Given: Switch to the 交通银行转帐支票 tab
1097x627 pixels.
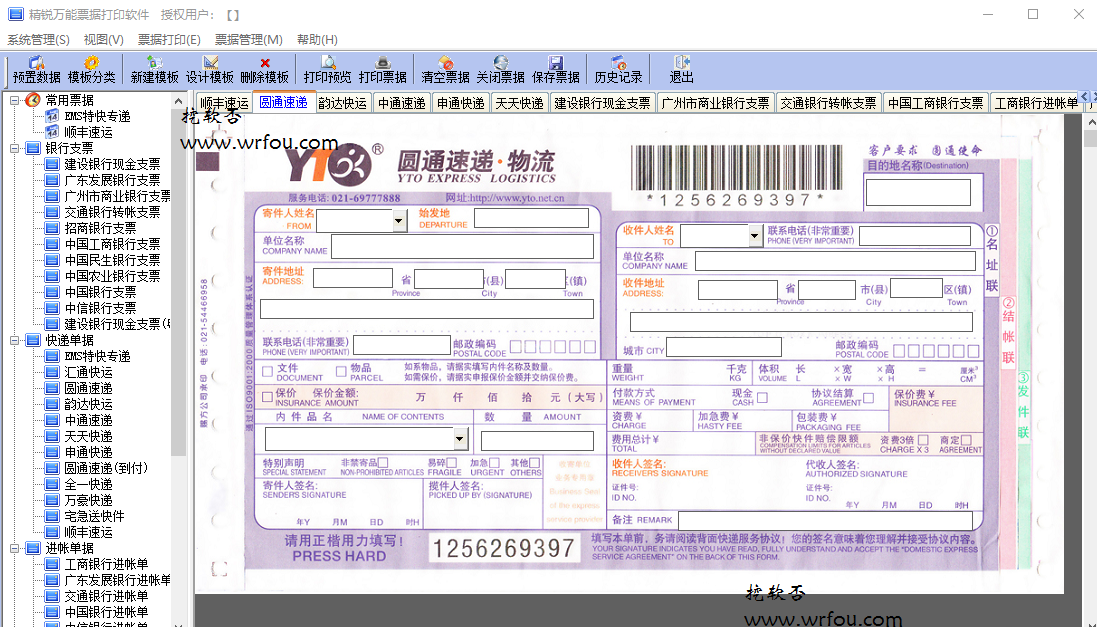Looking at the screenshot, I should point(828,103).
